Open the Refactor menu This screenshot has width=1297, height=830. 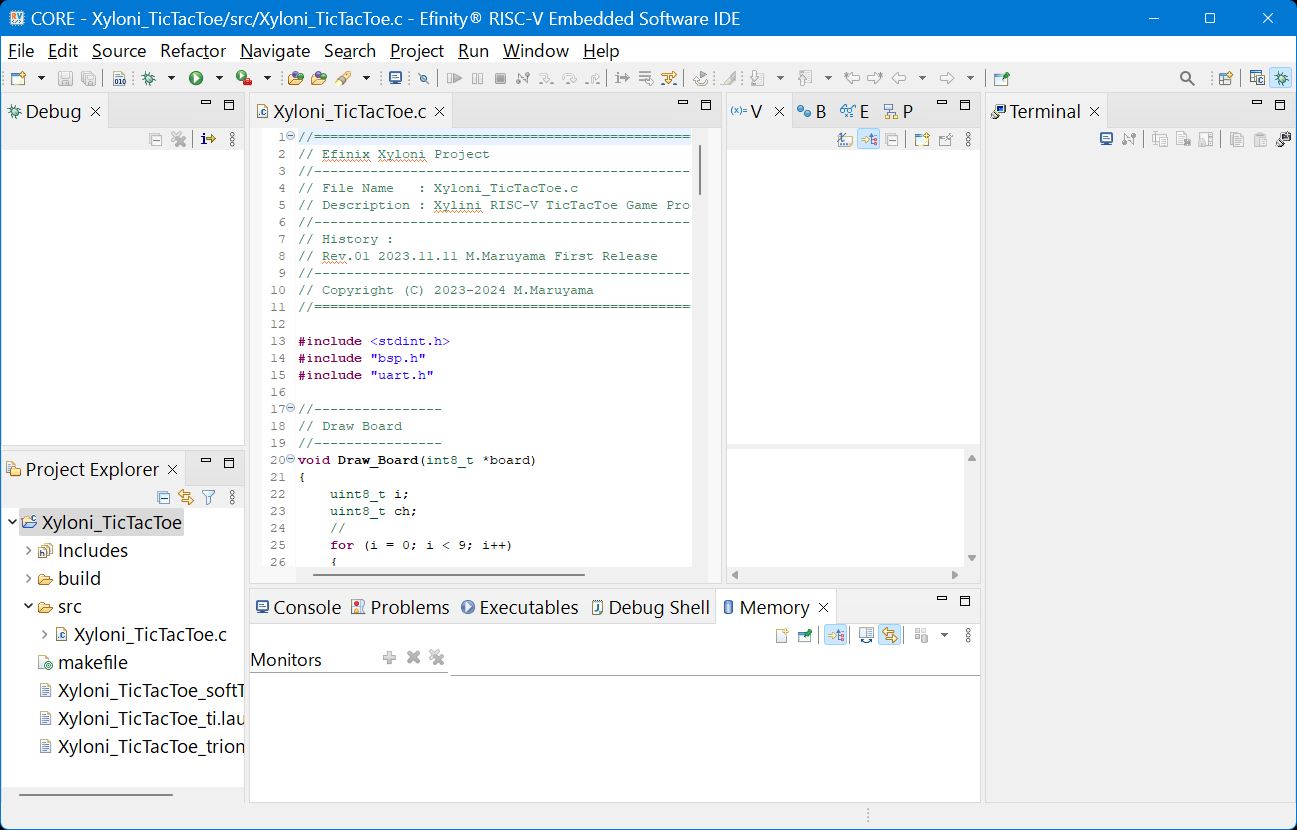(193, 51)
